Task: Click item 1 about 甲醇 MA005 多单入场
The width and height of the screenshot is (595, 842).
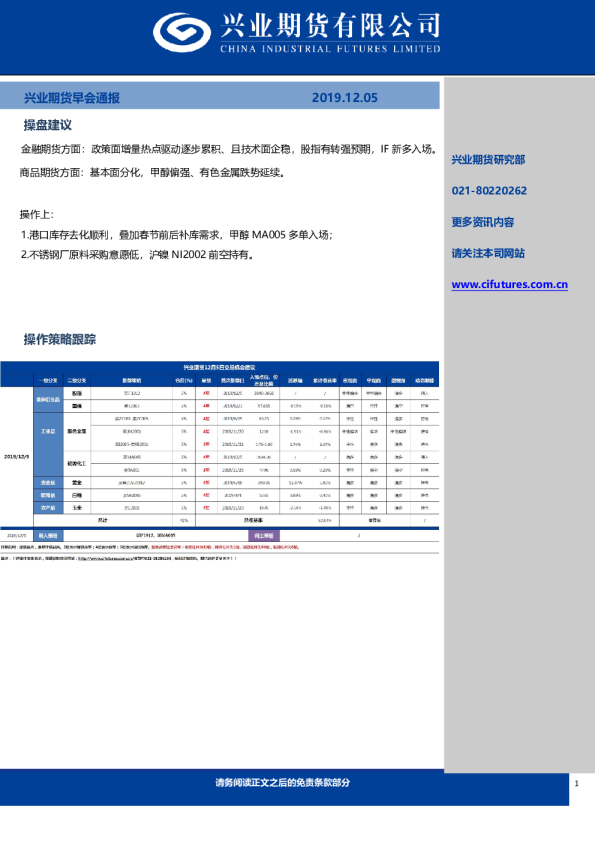Action: tap(177, 235)
